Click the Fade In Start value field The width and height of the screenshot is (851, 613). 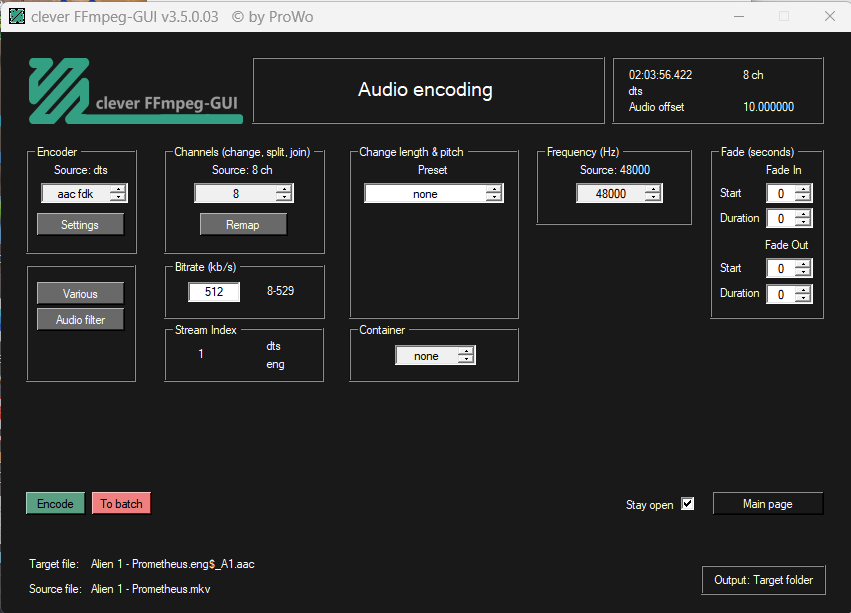pyautogui.click(x=780, y=193)
